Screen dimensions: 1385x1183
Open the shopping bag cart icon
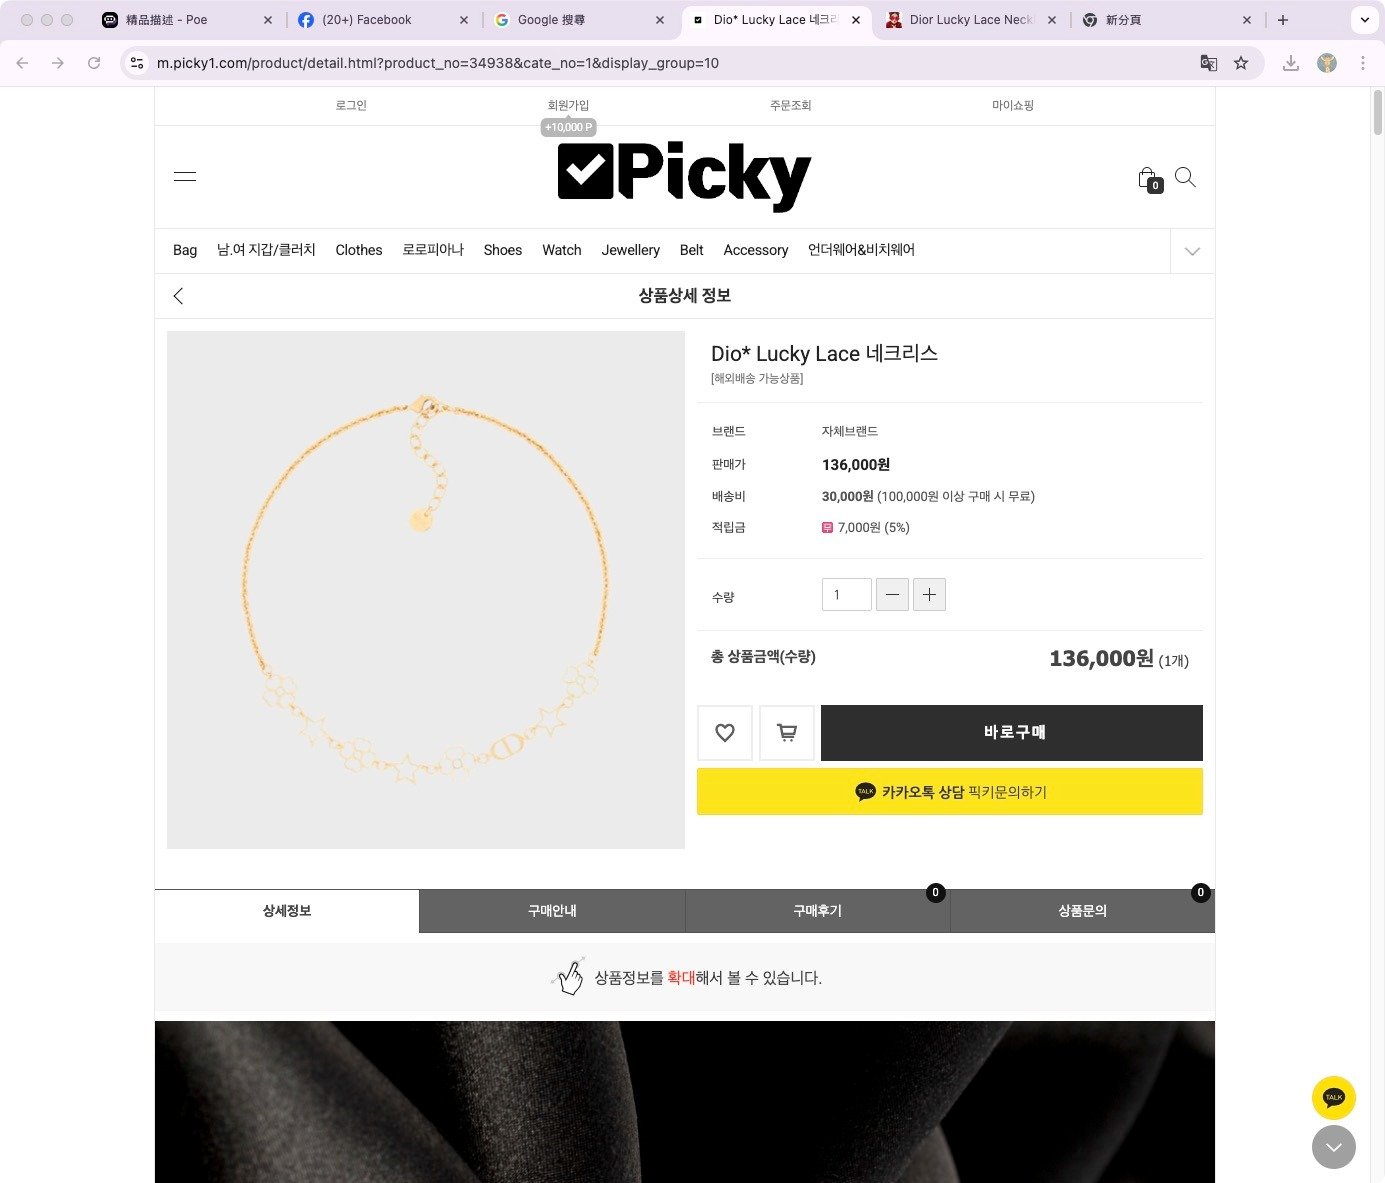[1148, 179]
